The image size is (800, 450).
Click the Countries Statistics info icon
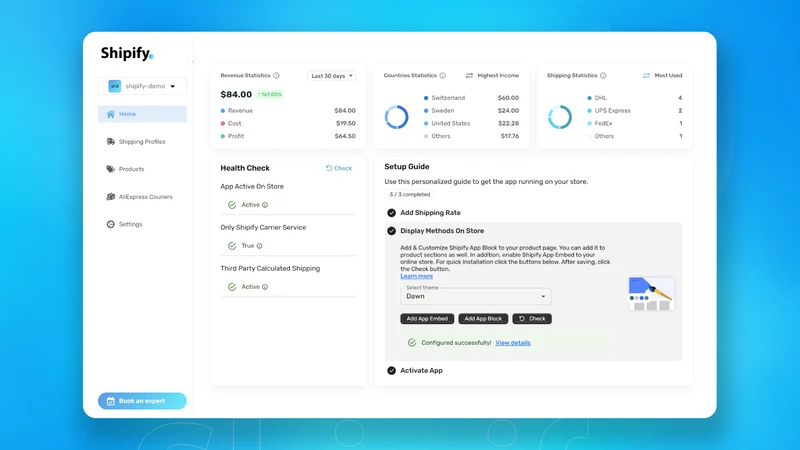pos(442,76)
